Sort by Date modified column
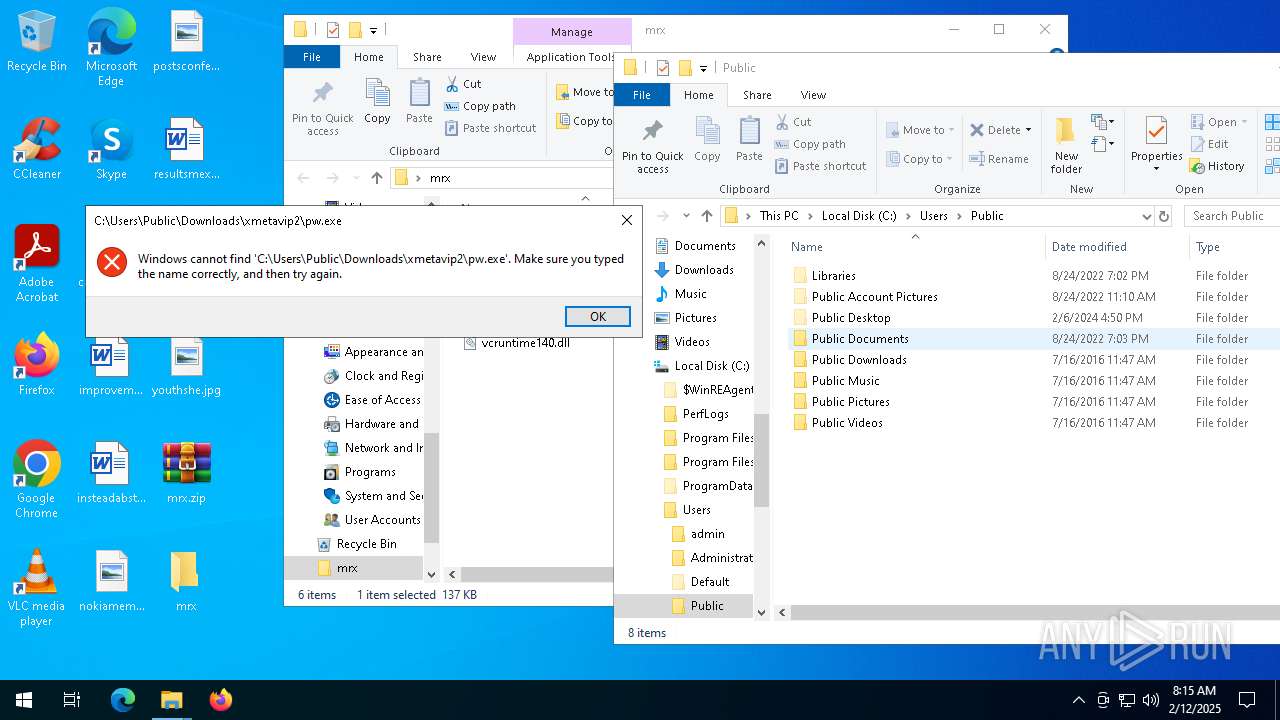 1089,247
